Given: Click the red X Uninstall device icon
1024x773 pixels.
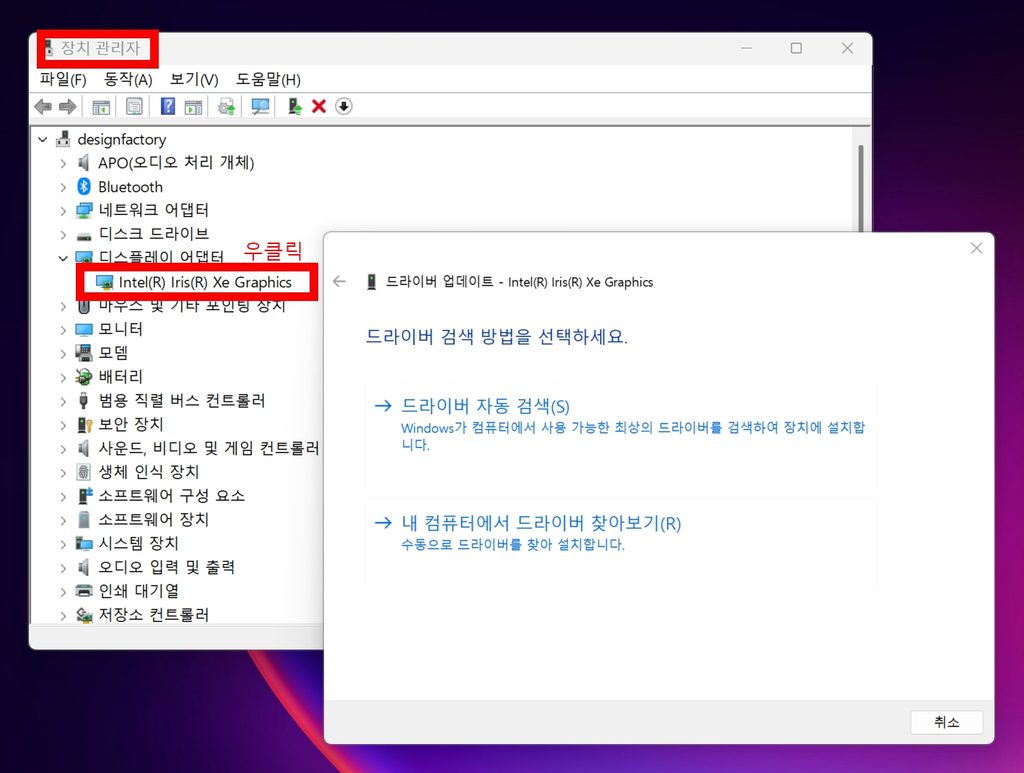Looking at the screenshot, I should click(319, 106).
